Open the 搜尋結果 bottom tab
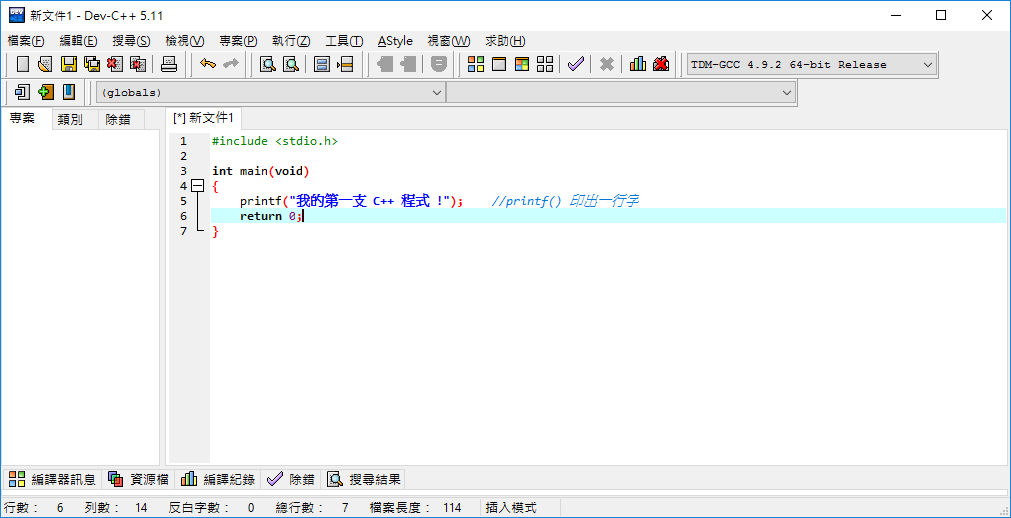 coord(364,479)
